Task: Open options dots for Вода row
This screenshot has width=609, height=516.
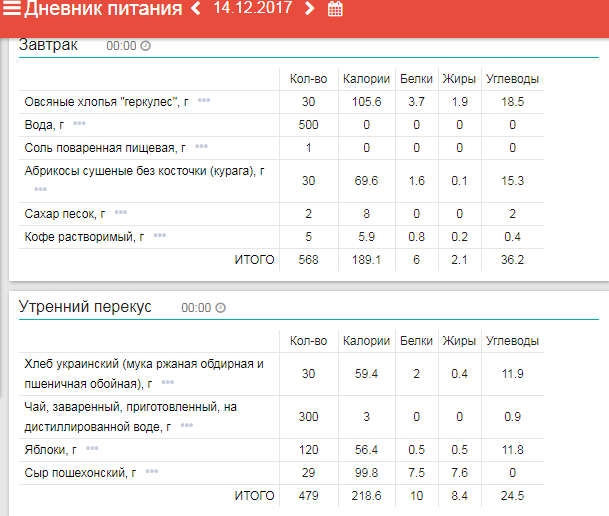Action: [79, 124]
